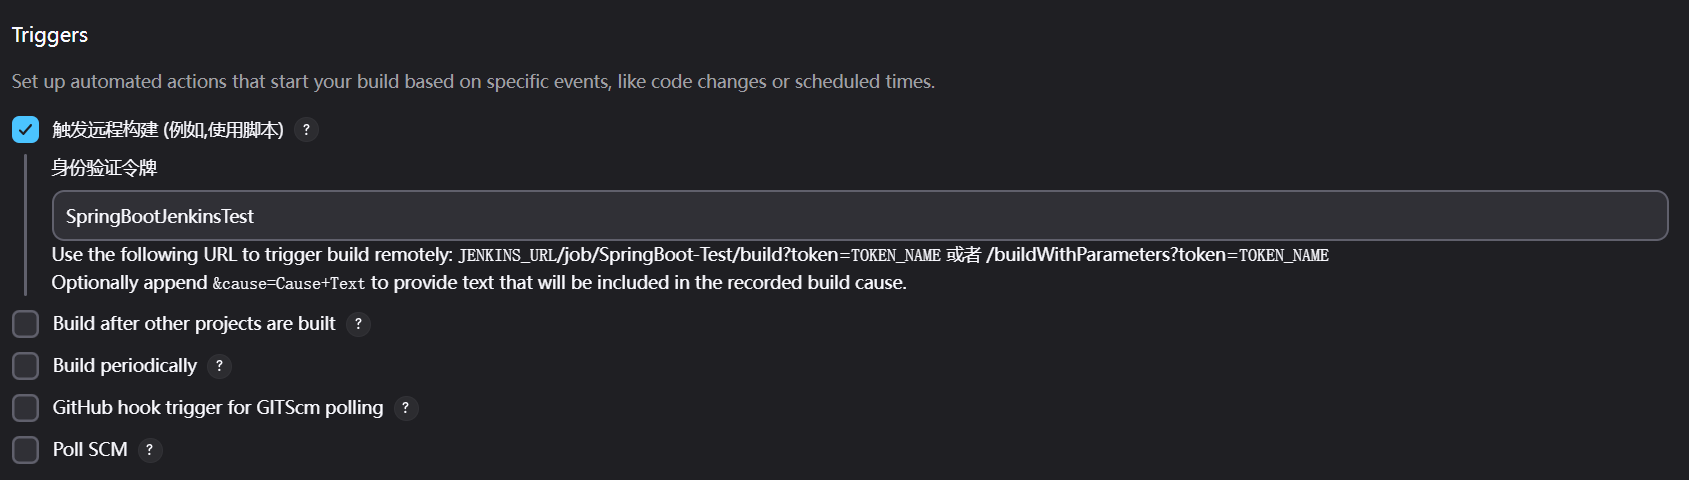
Task: Click 'GitHub hook trigger for GITScm polling' label
Action: (218, 408)
